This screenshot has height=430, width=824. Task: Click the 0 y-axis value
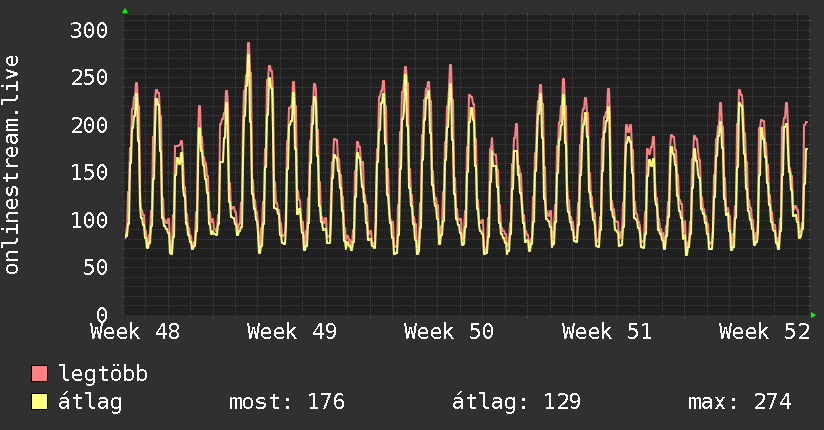click(x=102, y=315)
